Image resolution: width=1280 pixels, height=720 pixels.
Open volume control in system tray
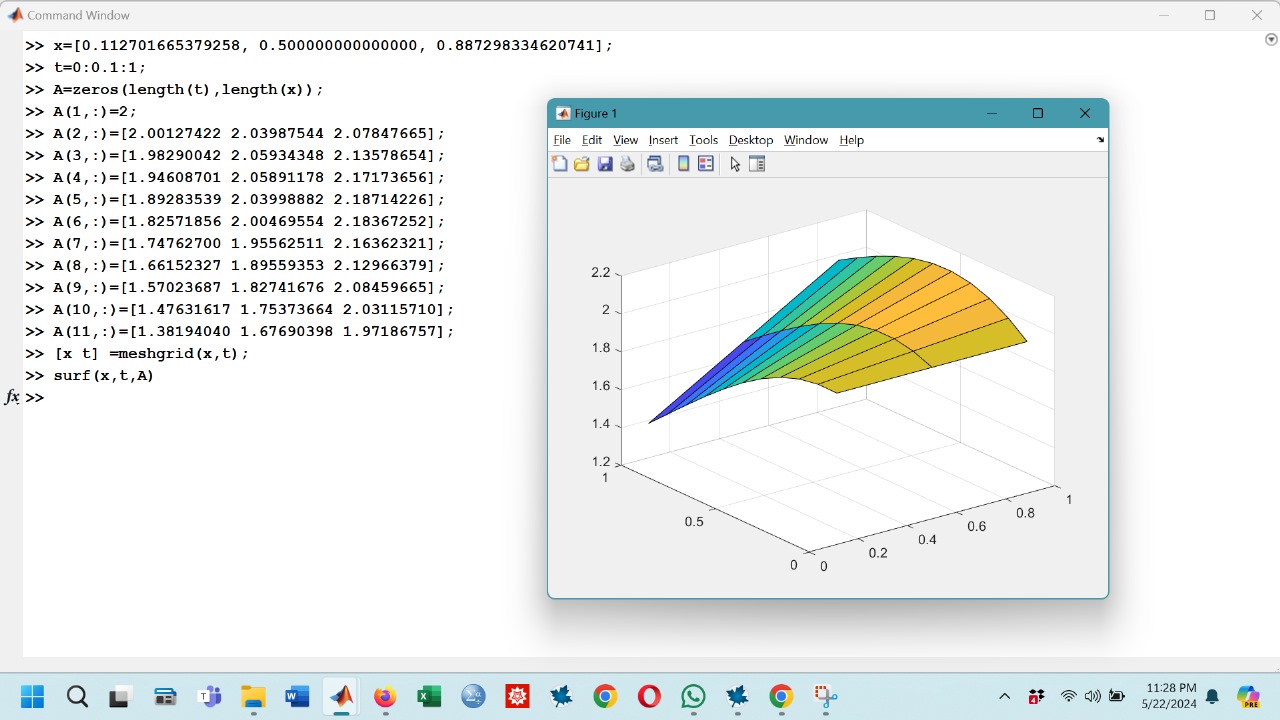click(x=1092, y=696)
